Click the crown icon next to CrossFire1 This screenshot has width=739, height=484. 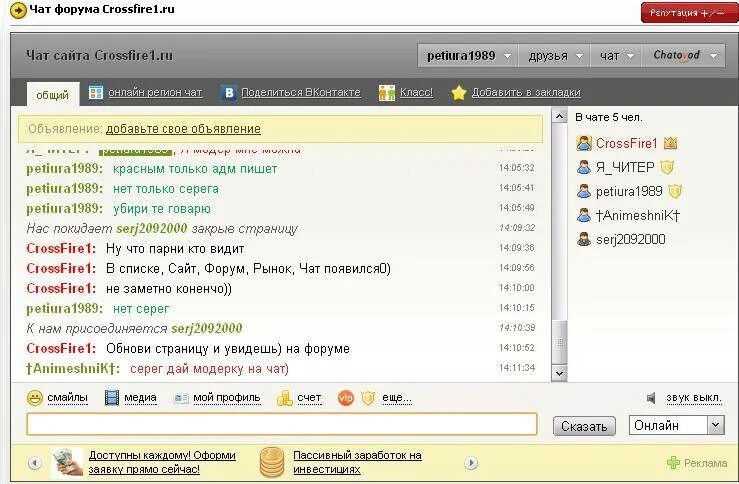pyautogui.click(x=670, y=143)
